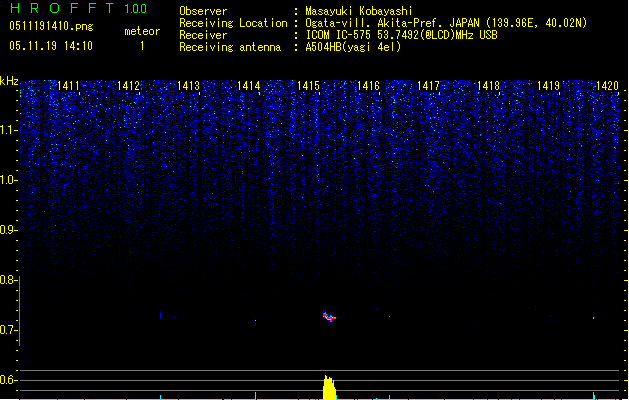Click the 1415 time axis label

tap(308, 86)
